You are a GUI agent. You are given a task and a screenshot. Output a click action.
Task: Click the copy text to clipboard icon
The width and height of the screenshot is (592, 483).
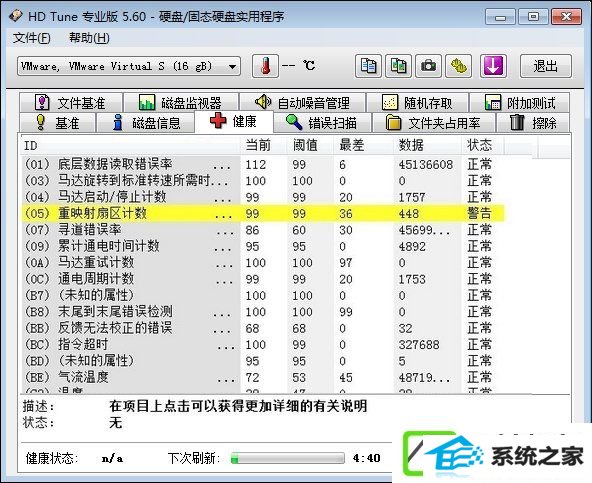click(368, 66)
